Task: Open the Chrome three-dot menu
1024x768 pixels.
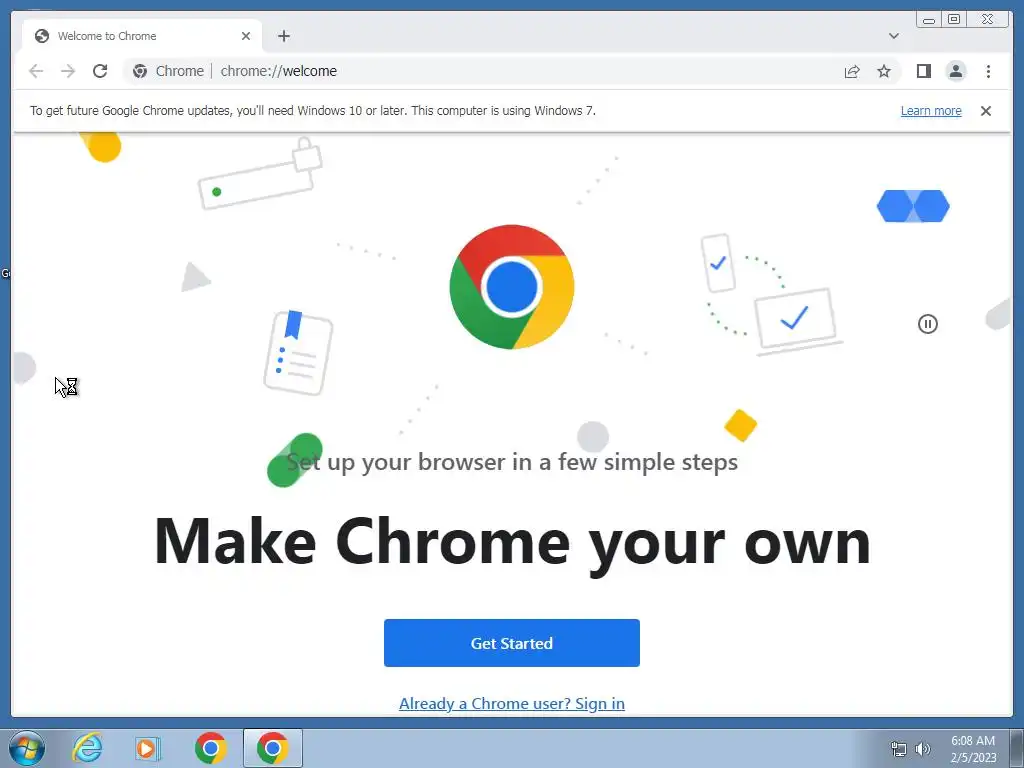Action: coord(988,71)
